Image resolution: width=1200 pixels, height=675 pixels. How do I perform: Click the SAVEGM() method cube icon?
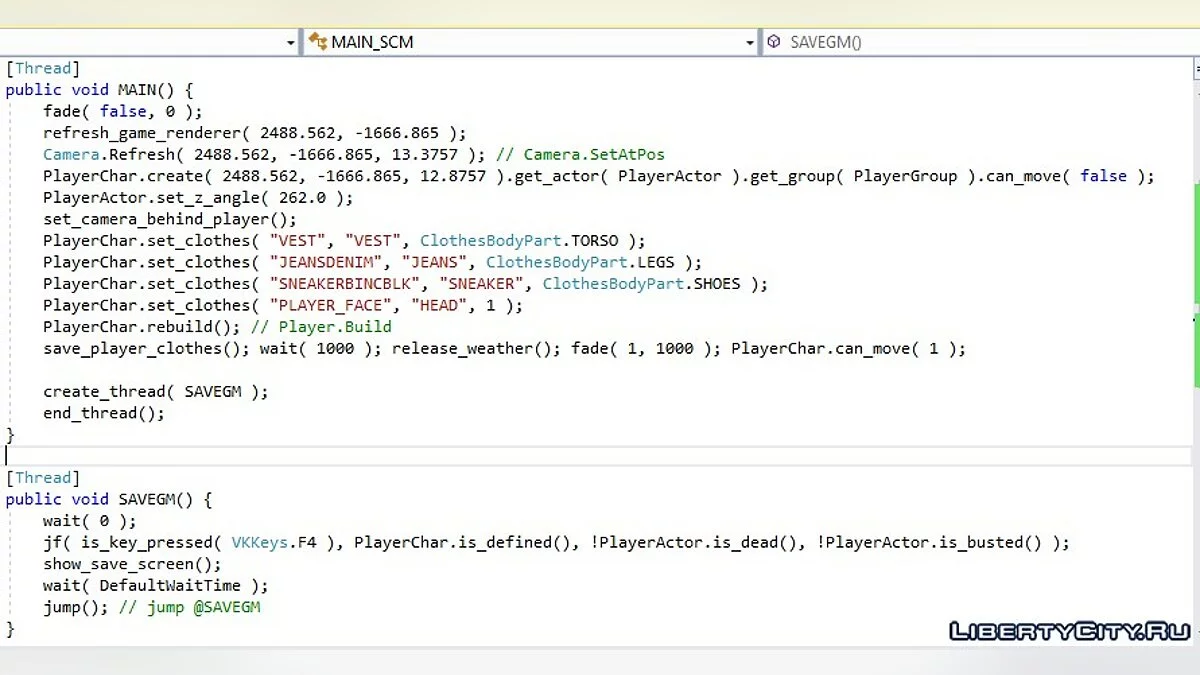tap(774, 42)
